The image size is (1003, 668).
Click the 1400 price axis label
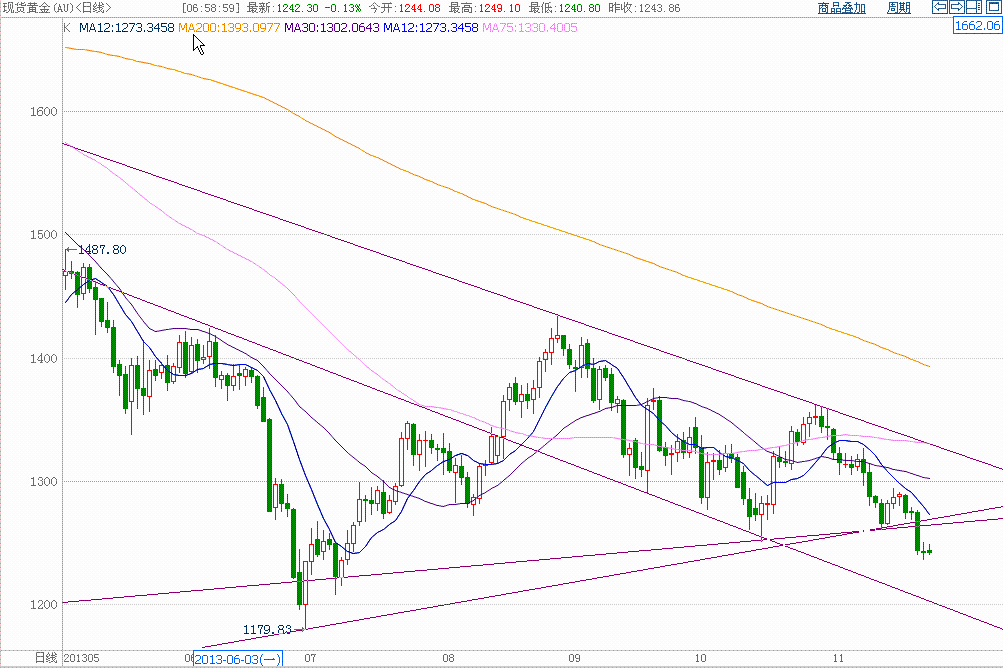43,358
